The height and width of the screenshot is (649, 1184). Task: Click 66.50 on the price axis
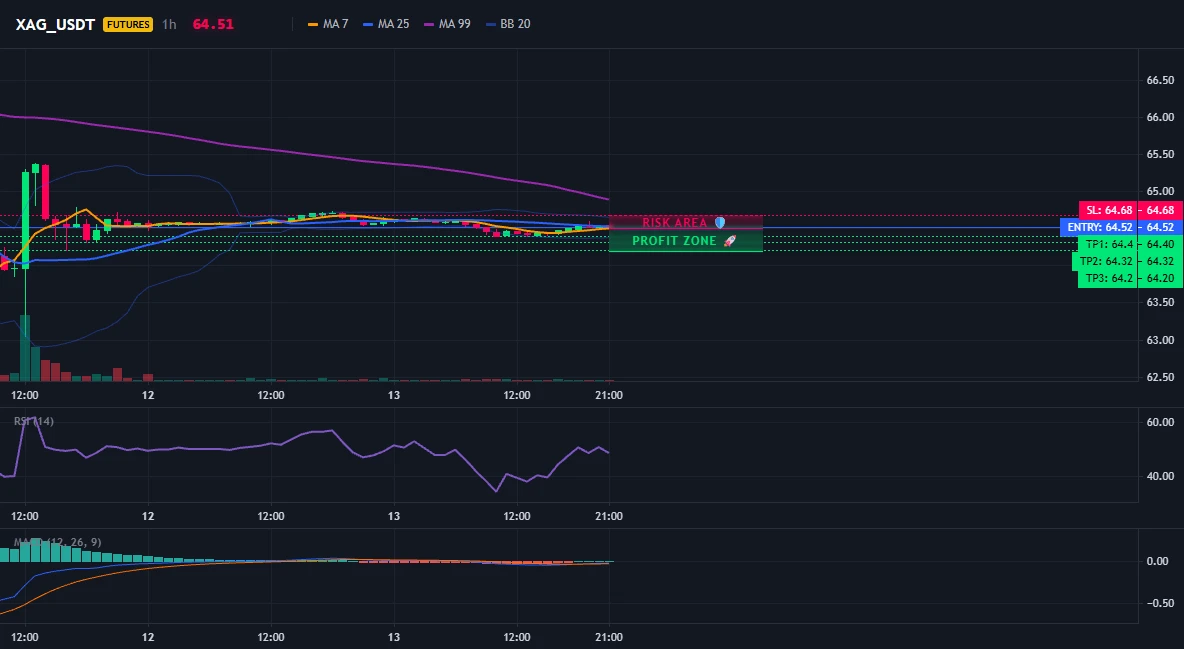click(1160, 80)
